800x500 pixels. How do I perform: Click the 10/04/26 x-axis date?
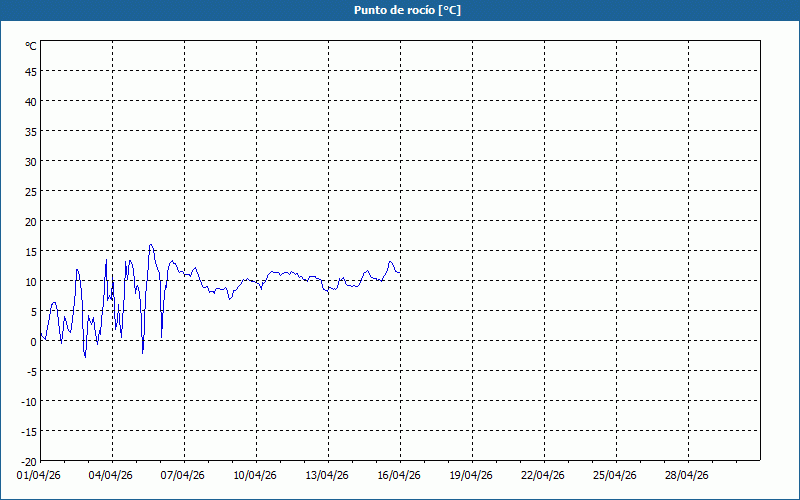coord(255,476)
